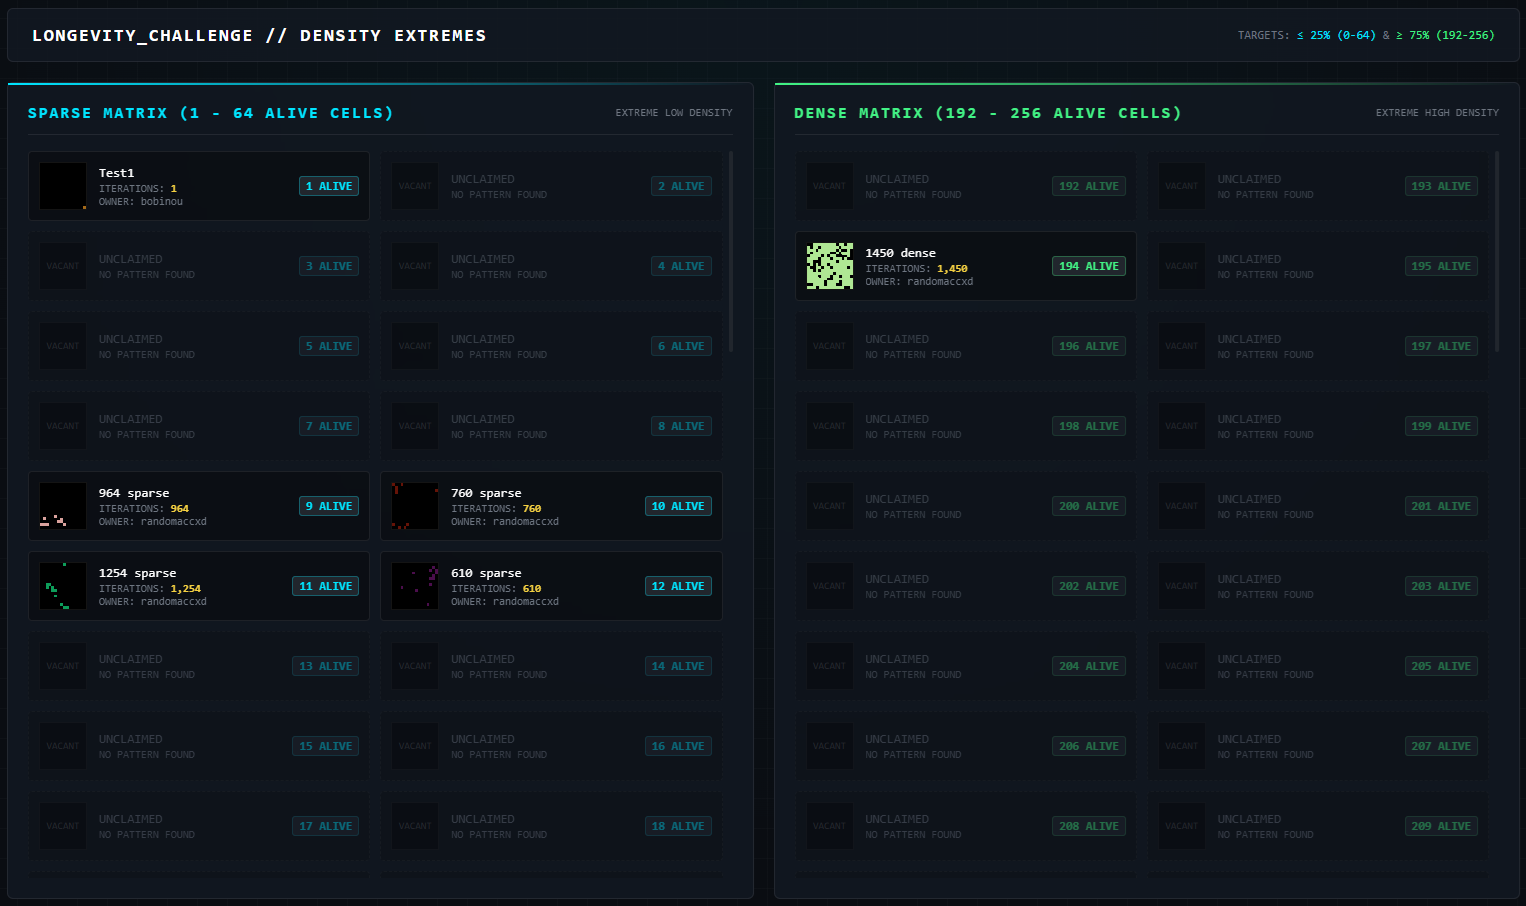Click the "2 ALIVE" vacant slot badge
The image size is (1526, 906).
click(681, 186)
